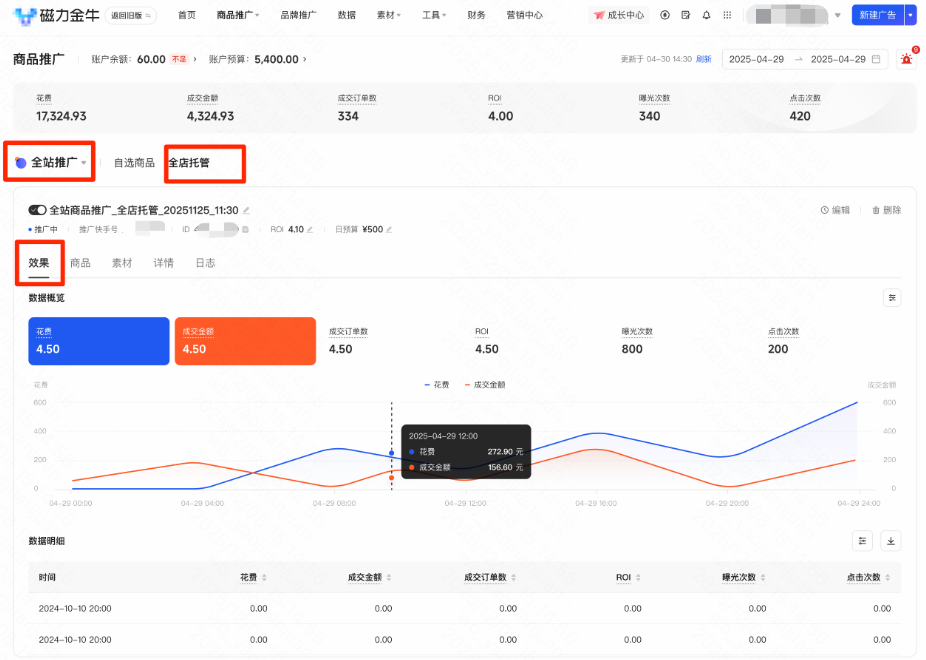Image resolution: width=926 pixels, height=660 pixels.
Task: Switch to the 日志 tab
Action: click(x=206, y=263)
